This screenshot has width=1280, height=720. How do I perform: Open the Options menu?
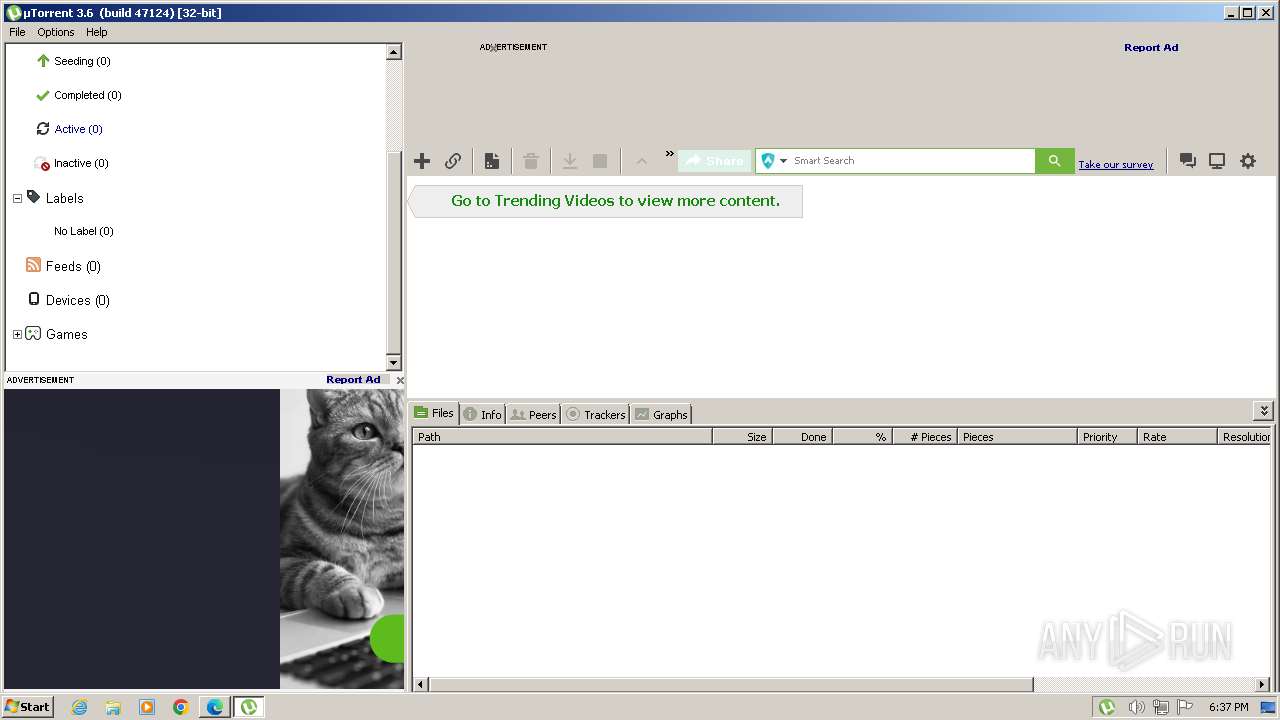tap(56, 32)
